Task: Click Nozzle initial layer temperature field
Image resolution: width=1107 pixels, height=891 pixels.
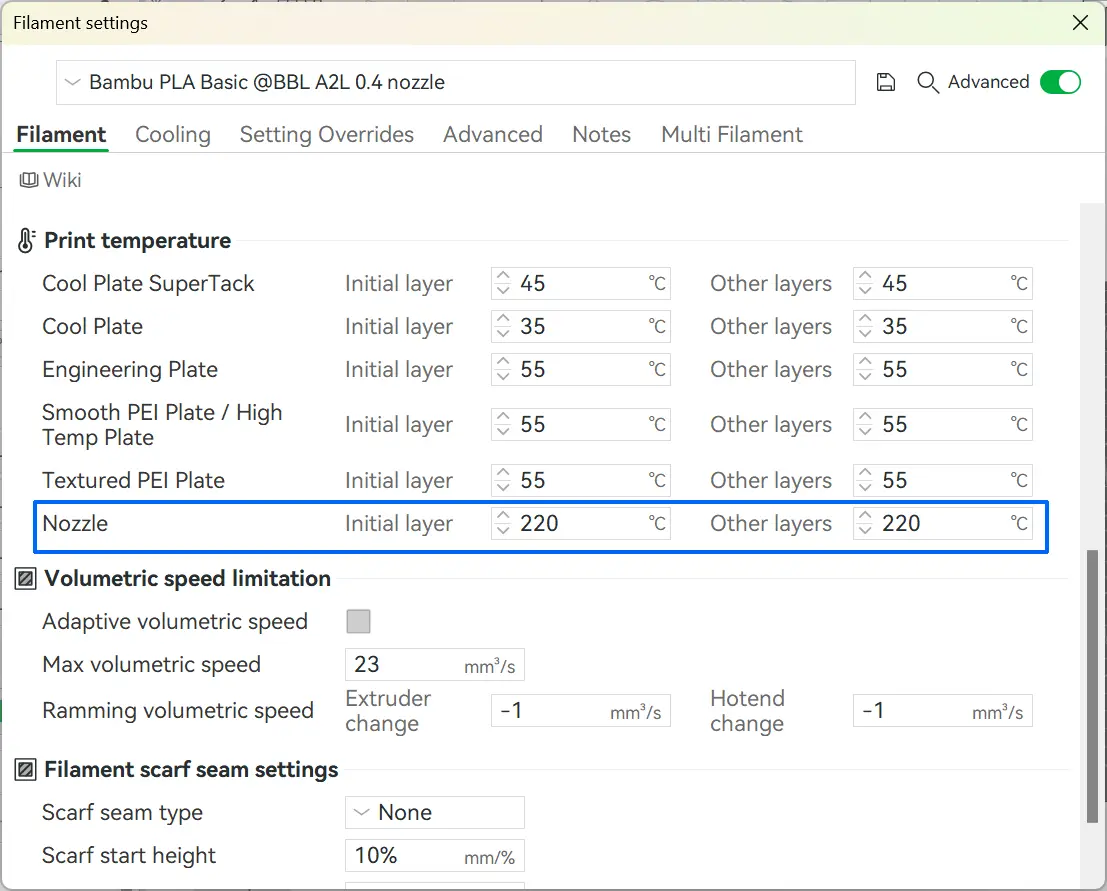Action: pyautogui.click(x=580, y=524)
